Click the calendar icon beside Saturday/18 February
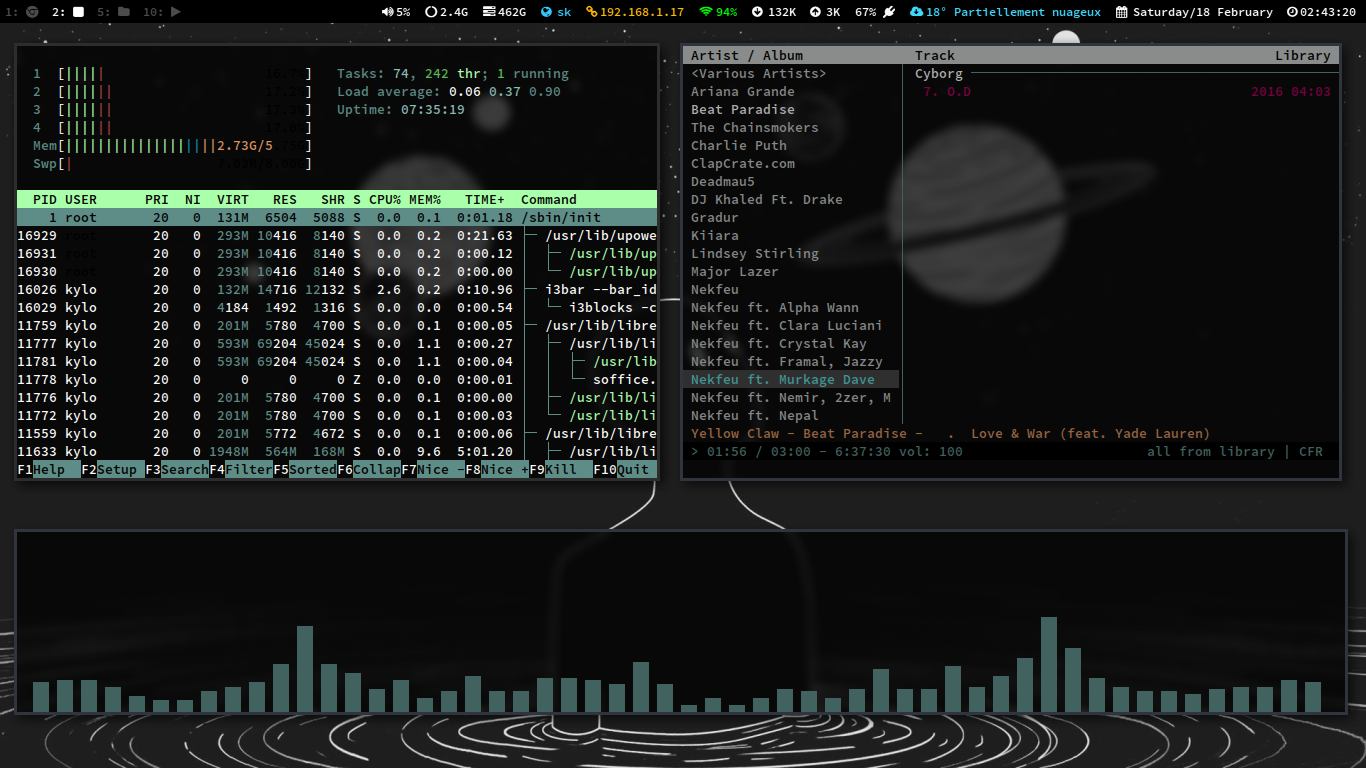Viewport: 1366px width, 768px height. click(x=1122, y=12)
